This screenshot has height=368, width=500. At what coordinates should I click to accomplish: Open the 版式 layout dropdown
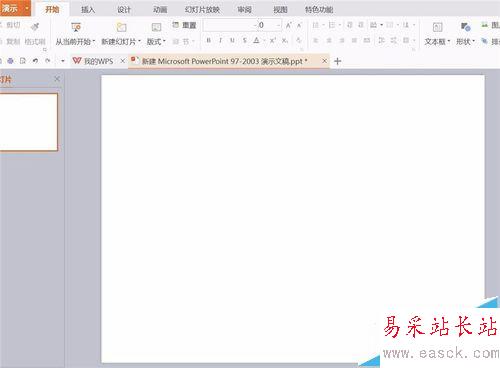[164, 42]
